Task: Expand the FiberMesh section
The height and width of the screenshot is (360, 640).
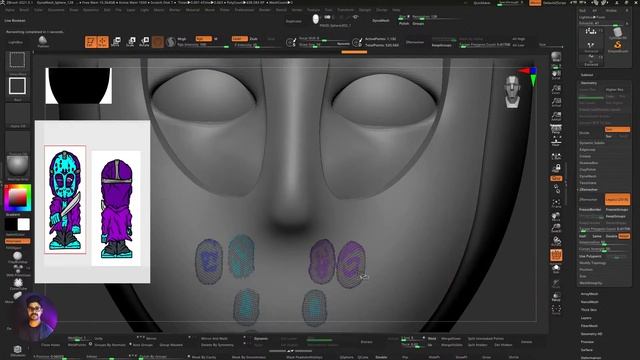Action: [x=589, y=326]
